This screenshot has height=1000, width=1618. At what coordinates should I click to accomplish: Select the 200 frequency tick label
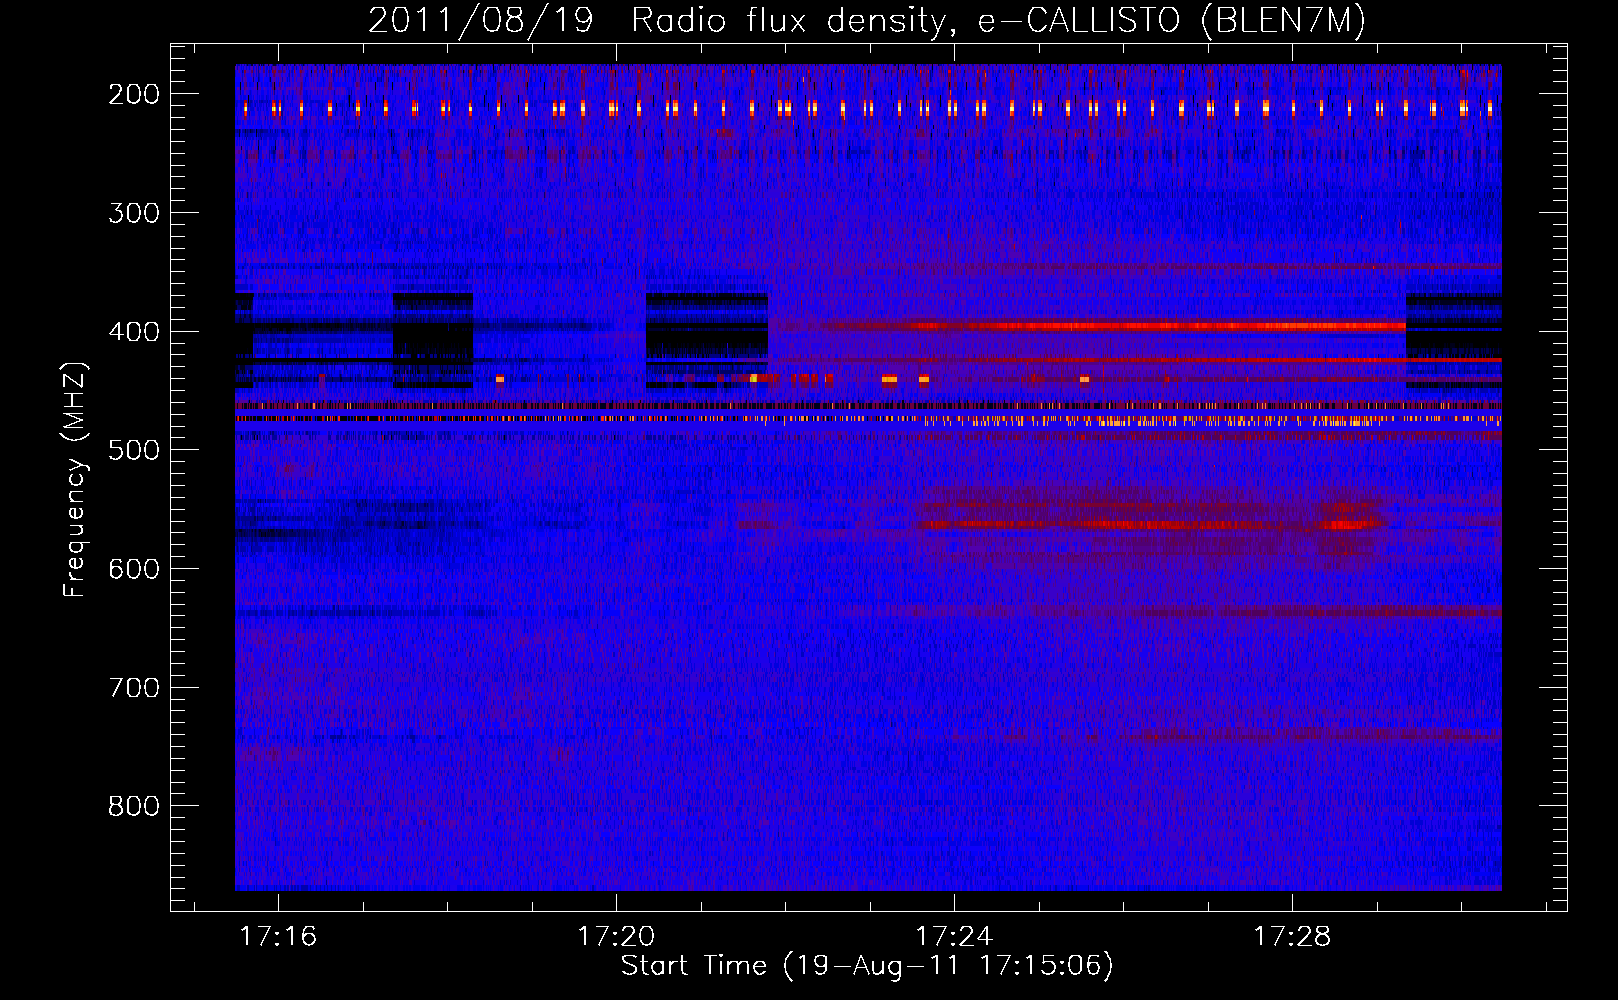pyautogui.click(x=134, y=94)
